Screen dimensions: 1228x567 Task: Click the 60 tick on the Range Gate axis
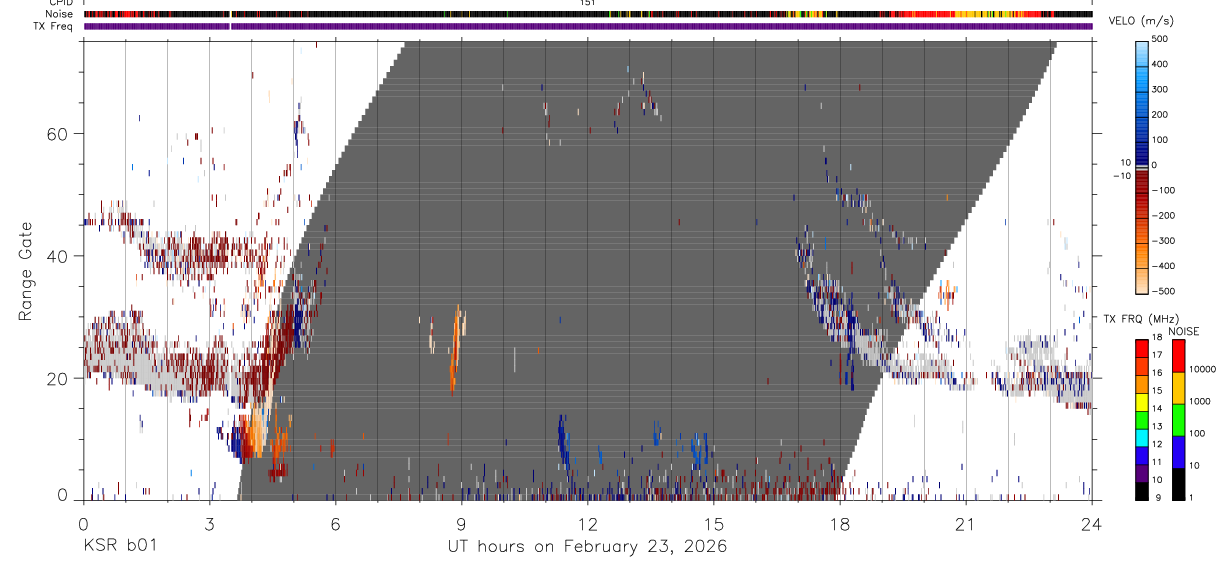[59, 133]
